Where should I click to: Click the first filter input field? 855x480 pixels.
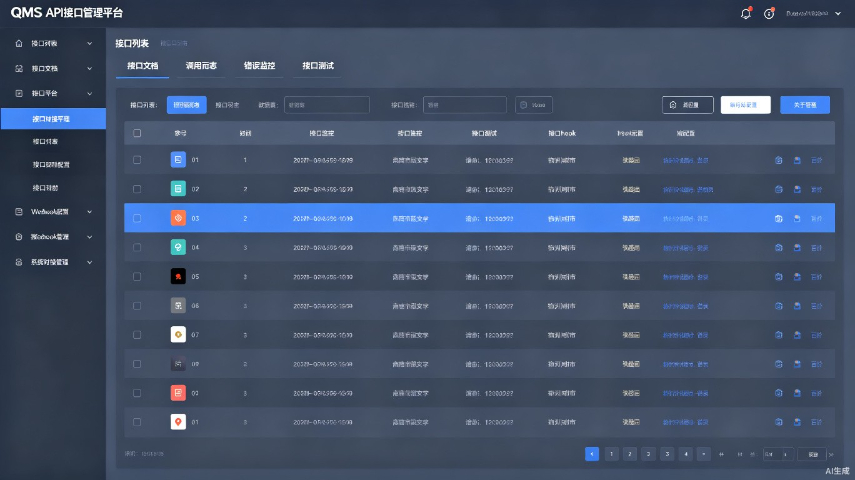pyautogui.click(x=327, y=105)
